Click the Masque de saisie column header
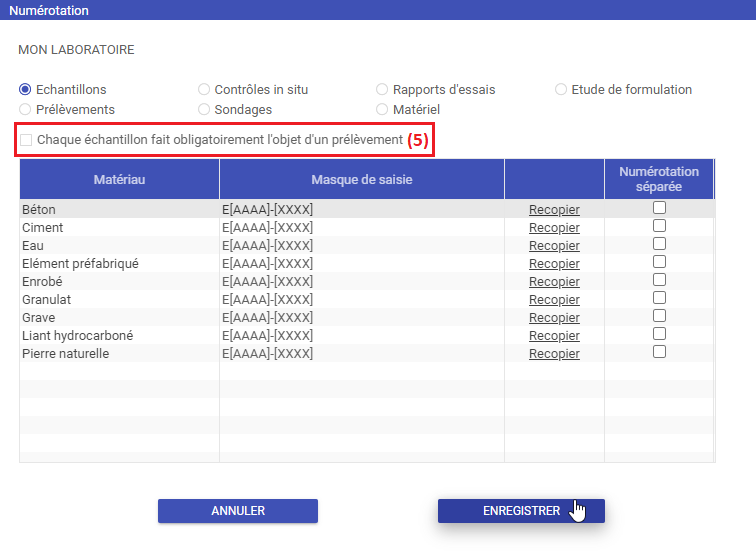Screen dimensions: 756x557 click(362, 179)
